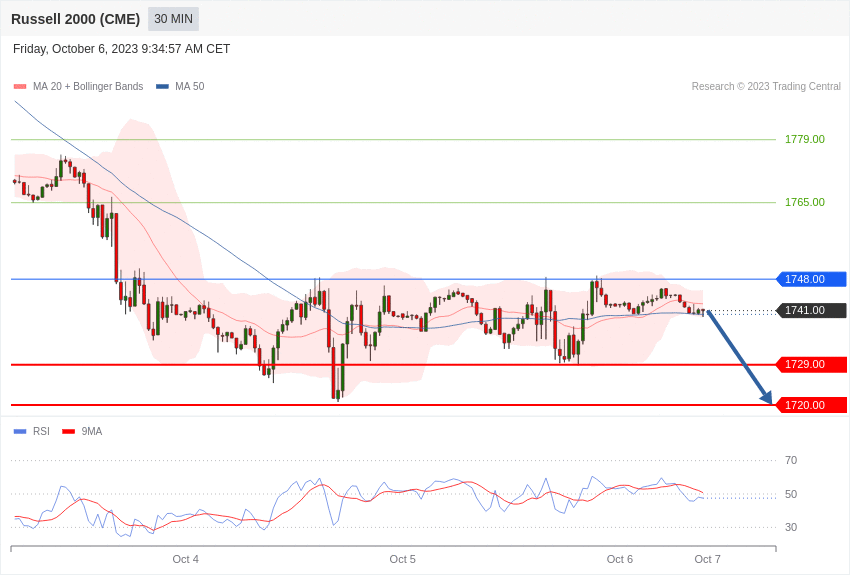This screenshot has width=850, height=576.
Task: Click the blue MA 50 legend swatch
Action: pyautogui.click(x=162, y=87)
